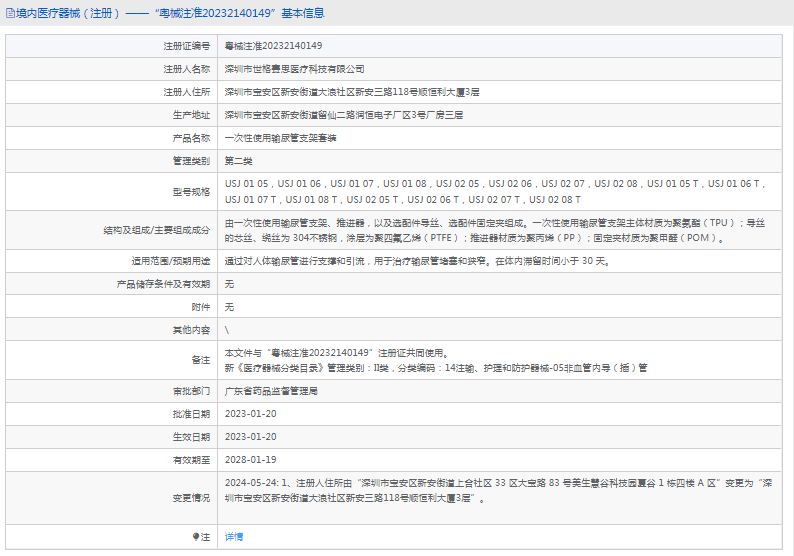Image resolution: width=794 pixels, height=556 pixels.
Task: Select product name 一次性使用输尿管支架套装
Action: point(281,138)
